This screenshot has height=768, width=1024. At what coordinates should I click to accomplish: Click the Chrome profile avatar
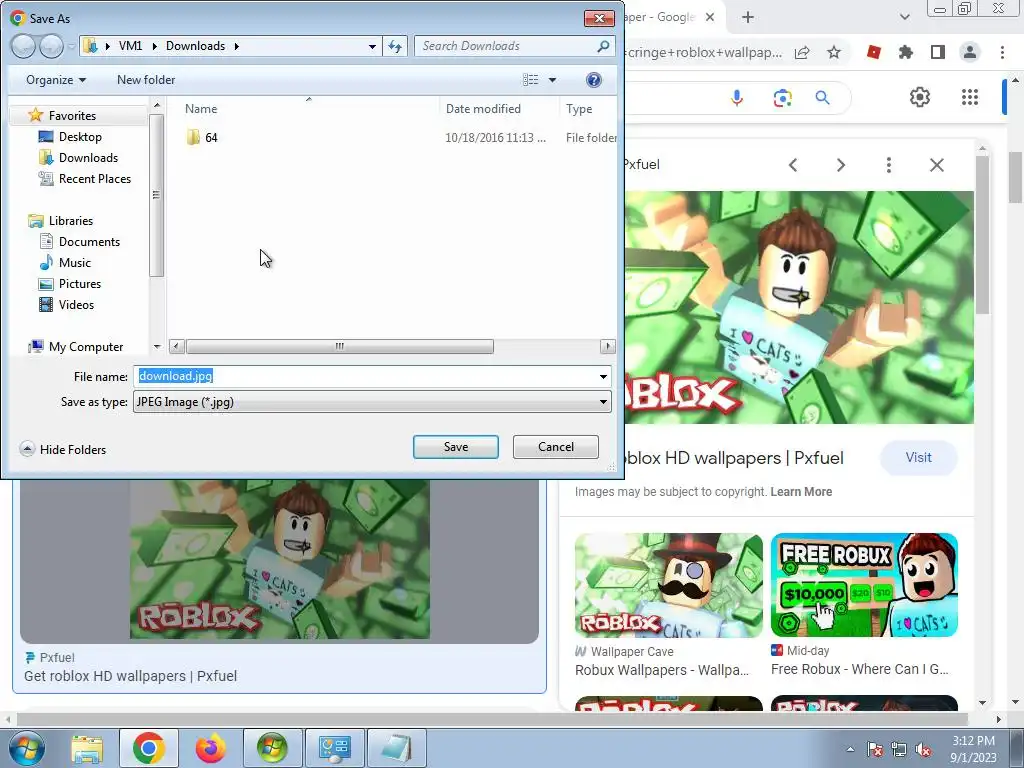970,52
